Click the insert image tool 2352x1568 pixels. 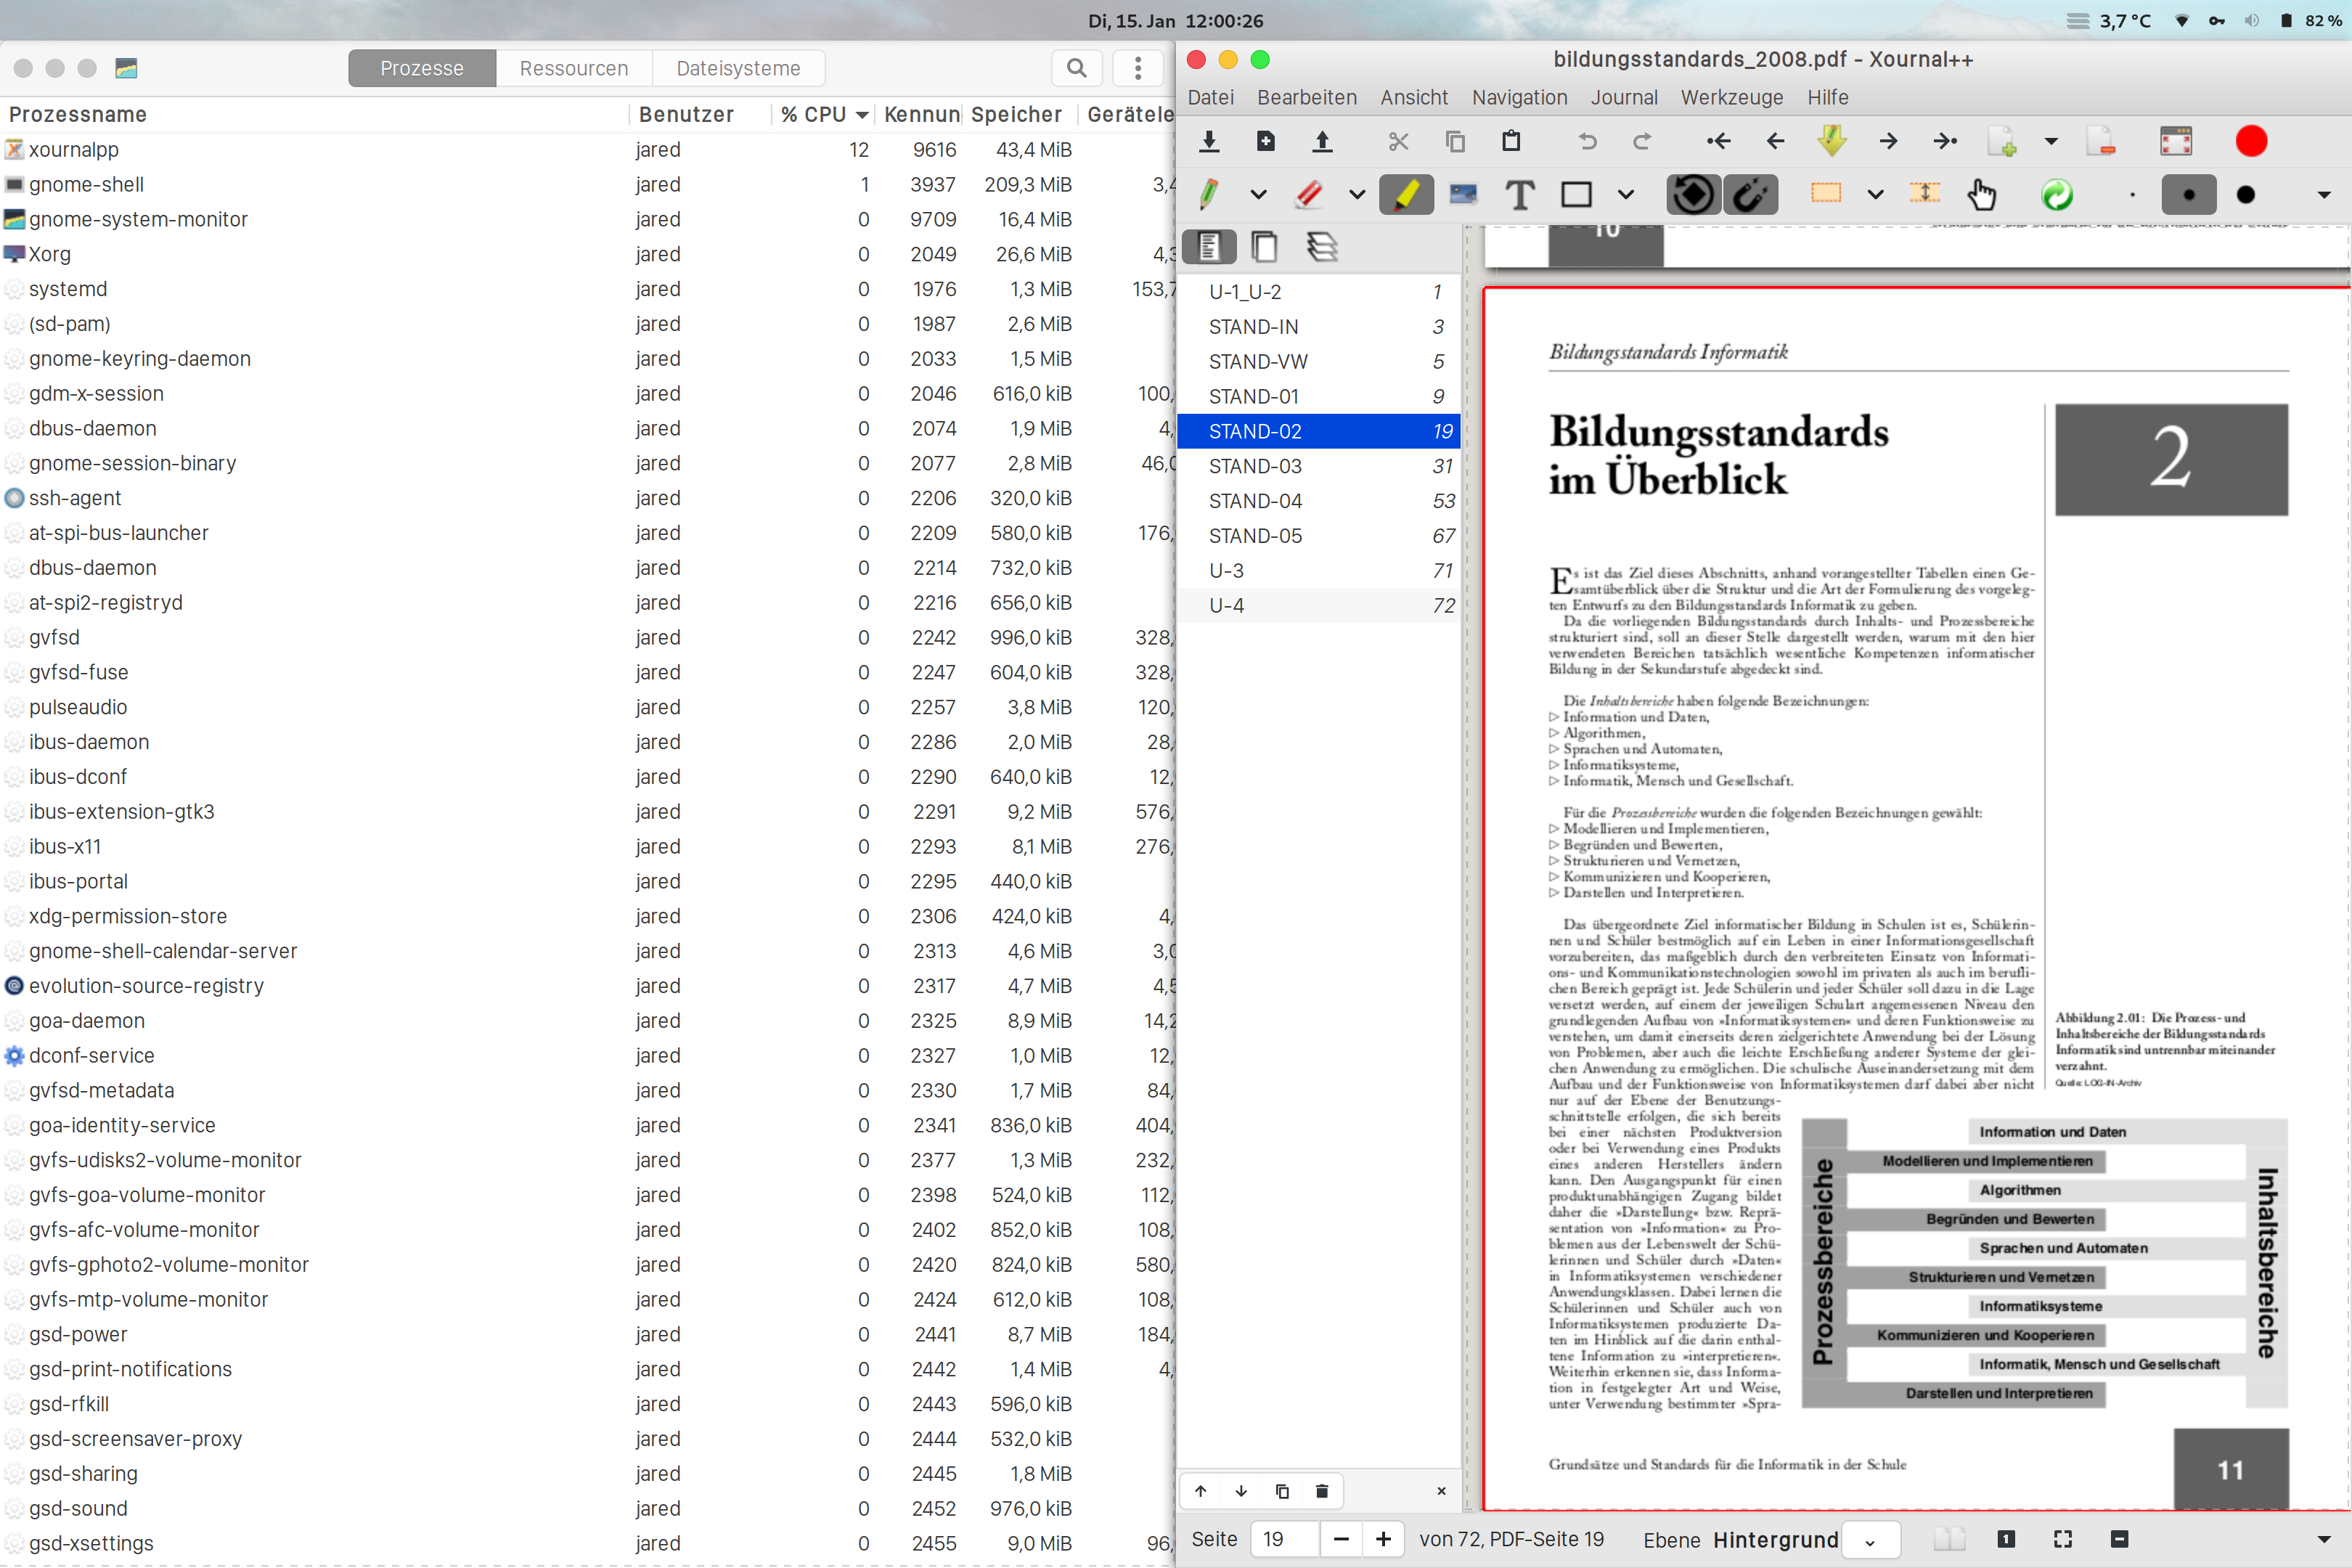[x=1462, y=195]
